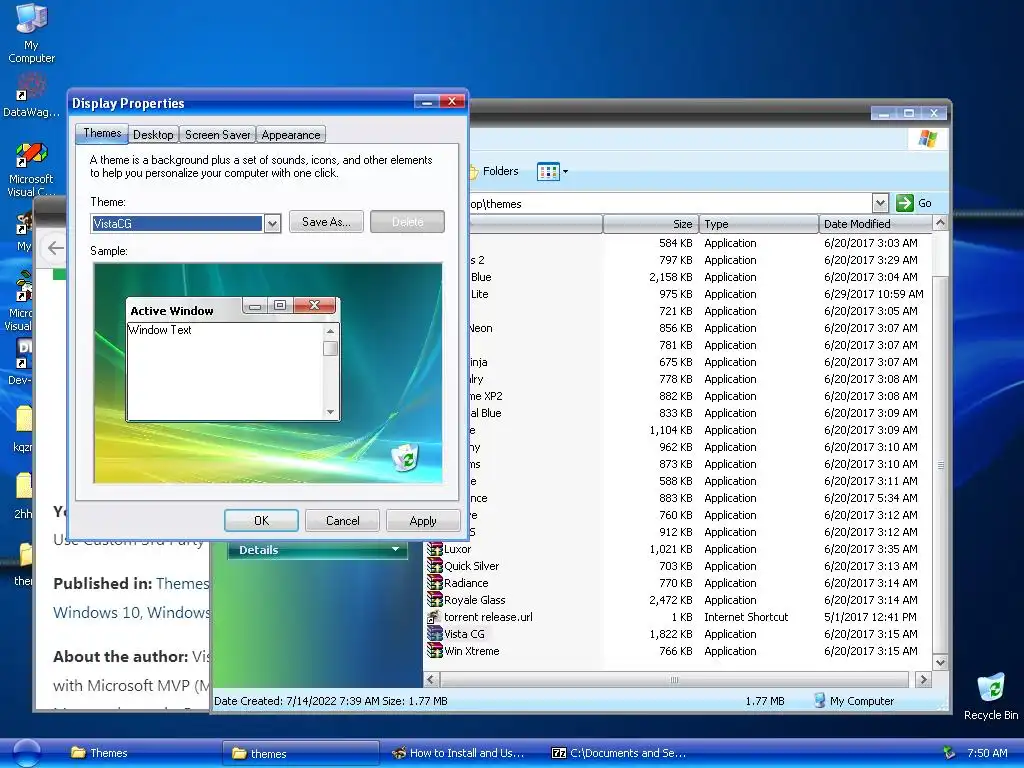The image size is (1024, 768).
Task: Open the Windows 10, Windows link
Action: [x=131, y=613]
